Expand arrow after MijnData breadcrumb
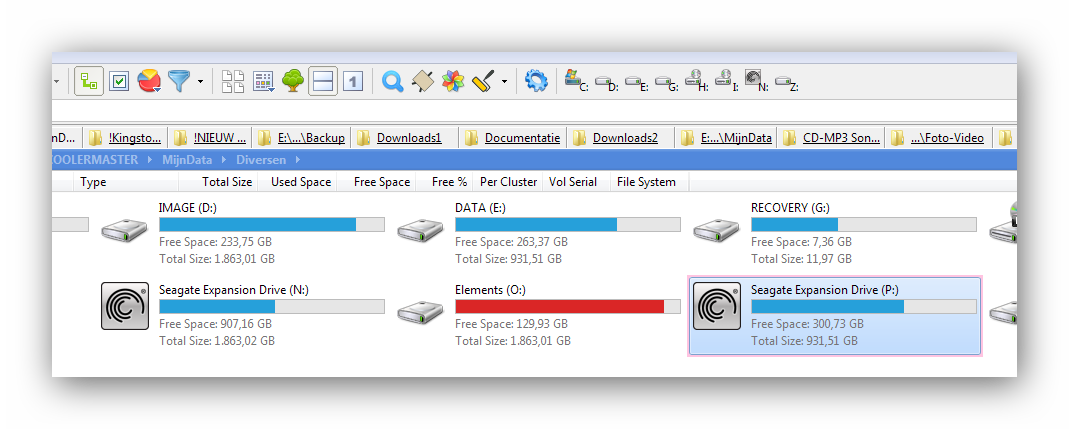 coord(224,160)
